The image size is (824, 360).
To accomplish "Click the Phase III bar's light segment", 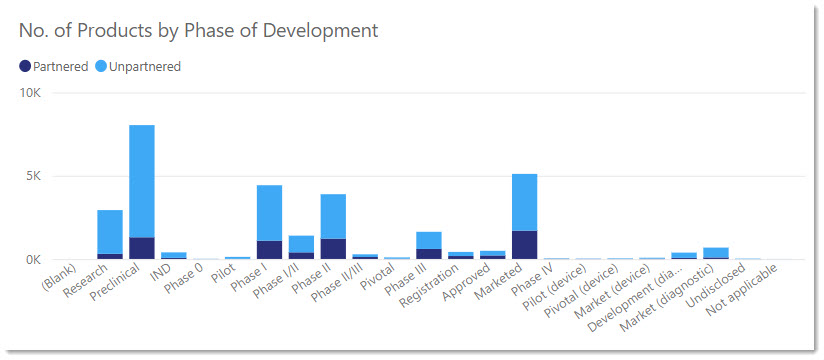I will (x=429, y=240).
